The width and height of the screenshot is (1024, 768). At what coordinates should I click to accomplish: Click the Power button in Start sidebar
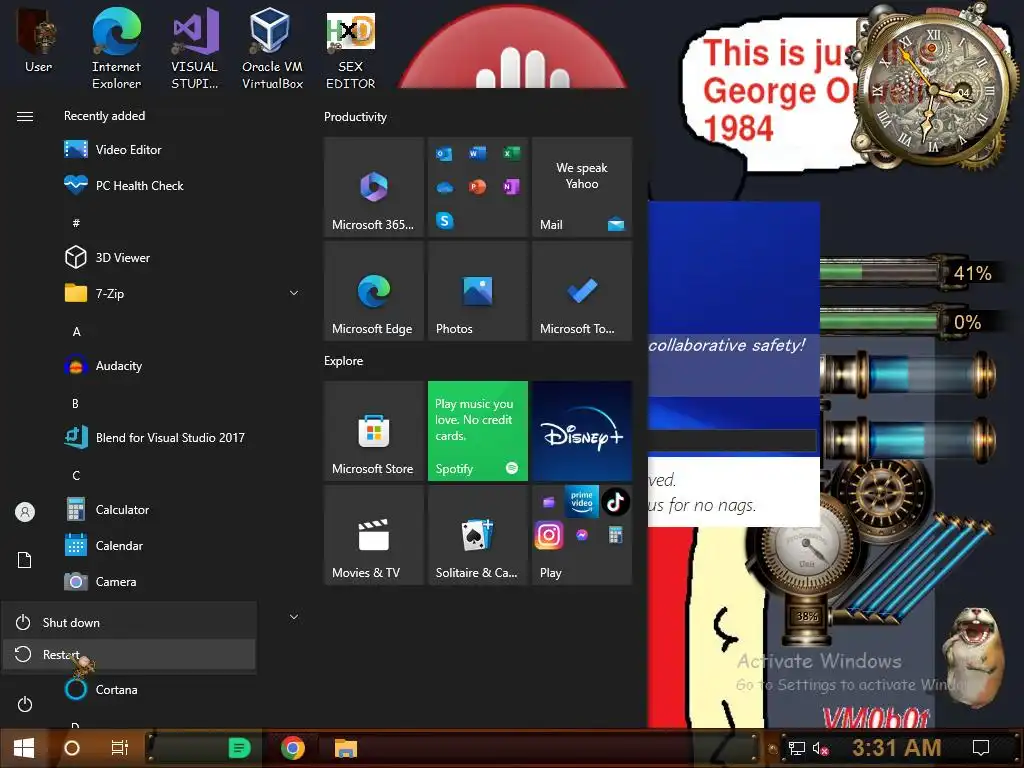(25, 704)
